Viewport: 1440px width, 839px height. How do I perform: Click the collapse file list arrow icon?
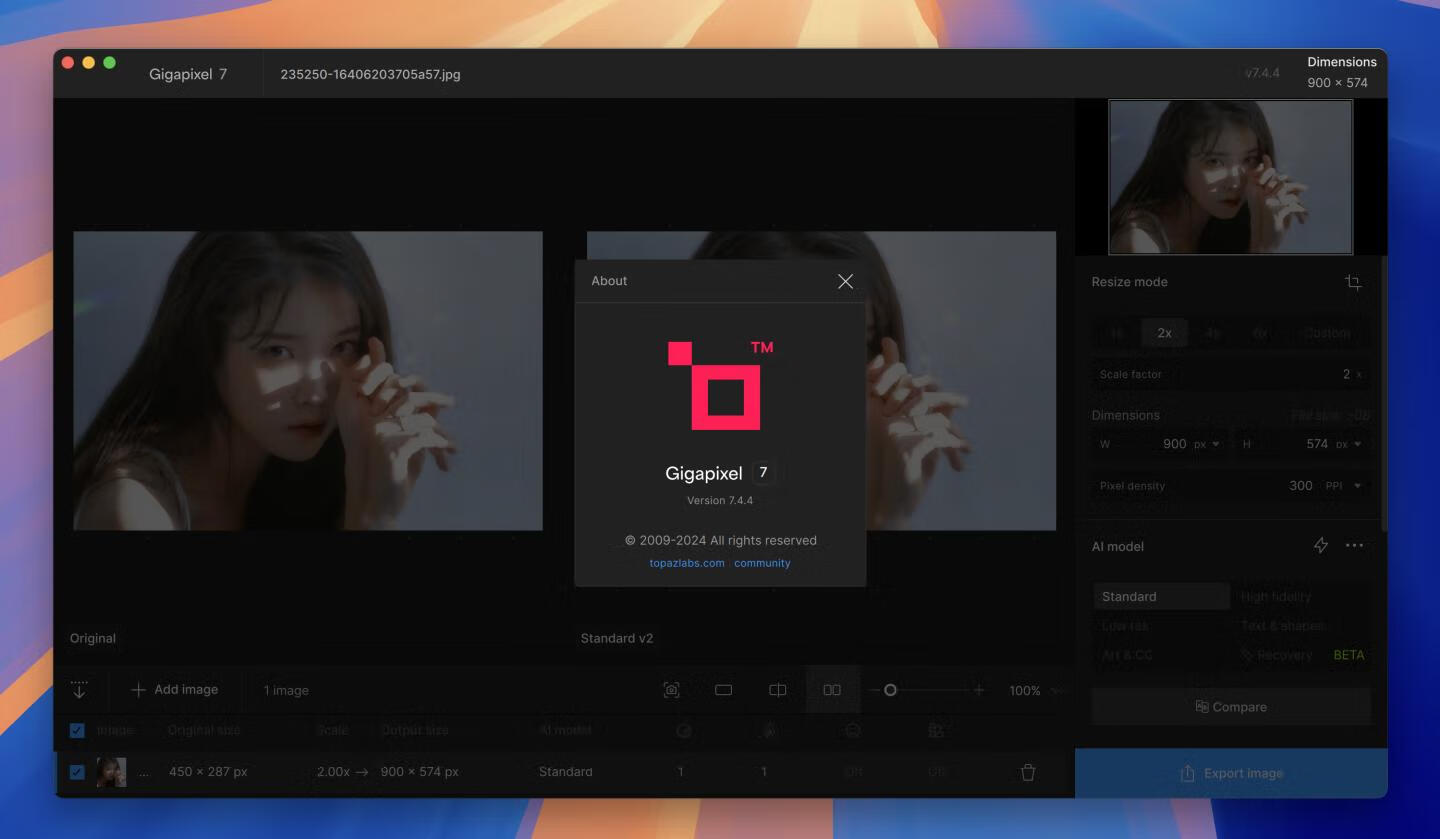79,690
